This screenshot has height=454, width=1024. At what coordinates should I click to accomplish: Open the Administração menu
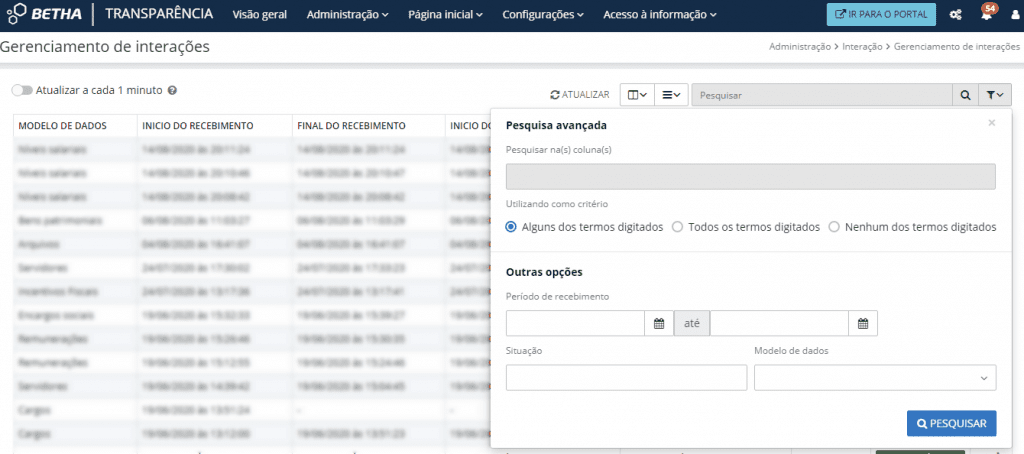point(348,15)
